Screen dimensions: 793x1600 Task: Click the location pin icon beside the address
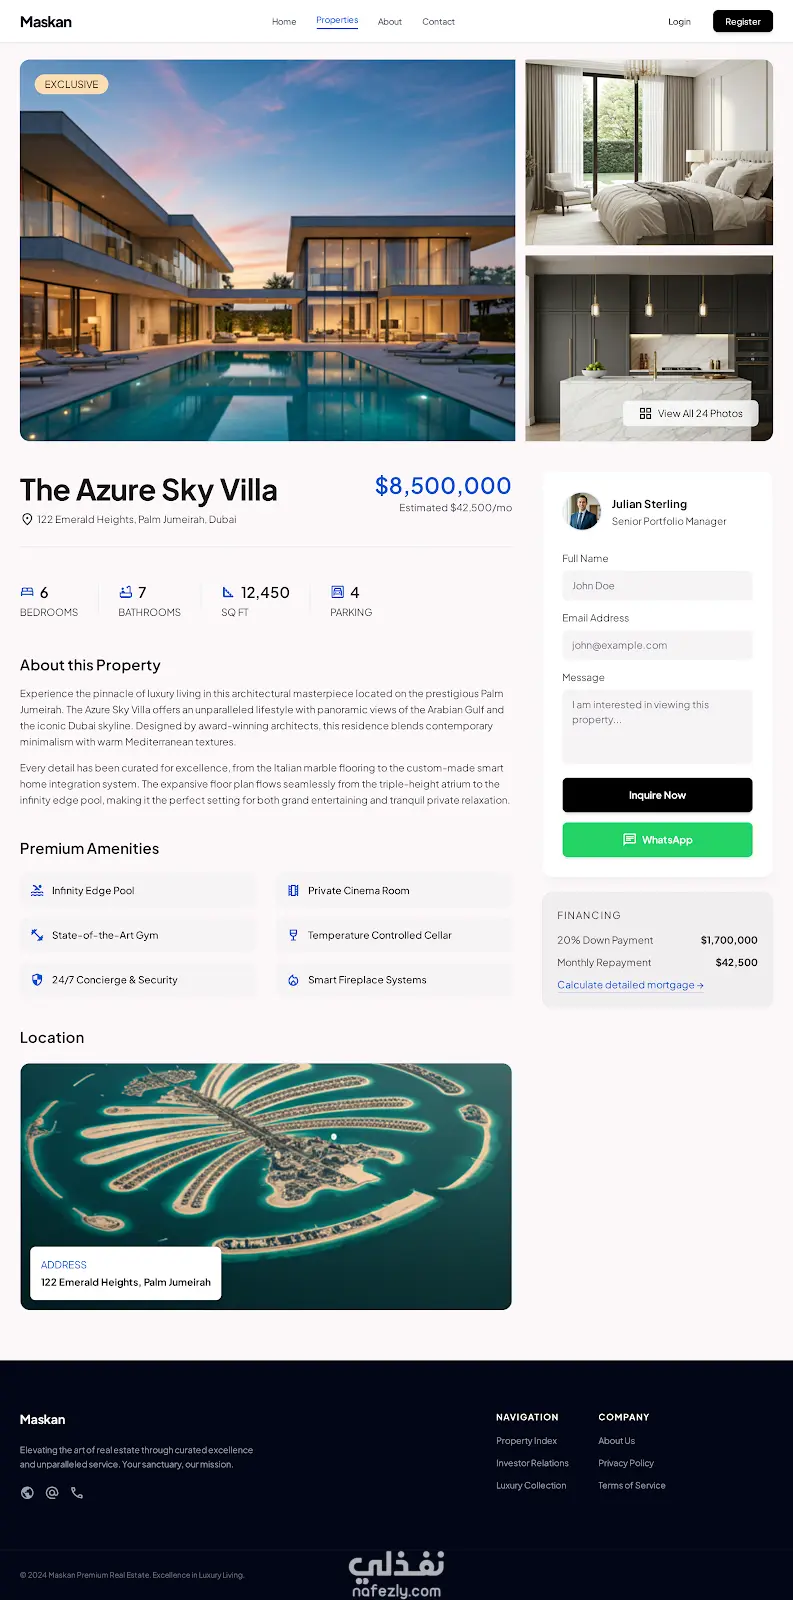(x=27, y=520)
